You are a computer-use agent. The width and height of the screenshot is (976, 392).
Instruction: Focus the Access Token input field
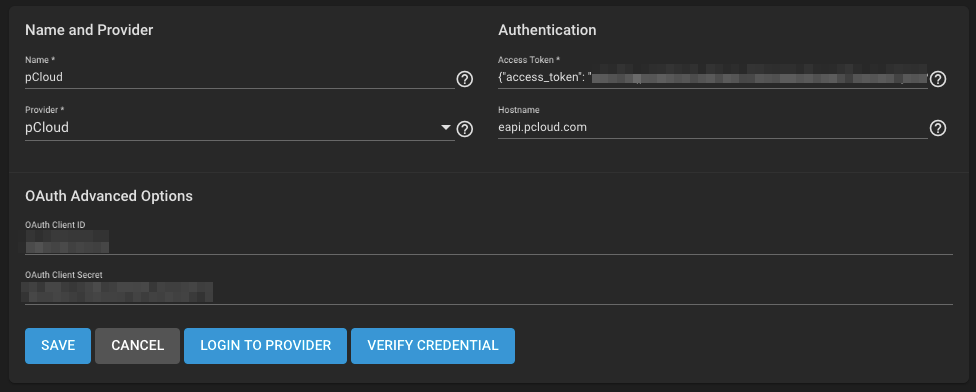point(713,78)
